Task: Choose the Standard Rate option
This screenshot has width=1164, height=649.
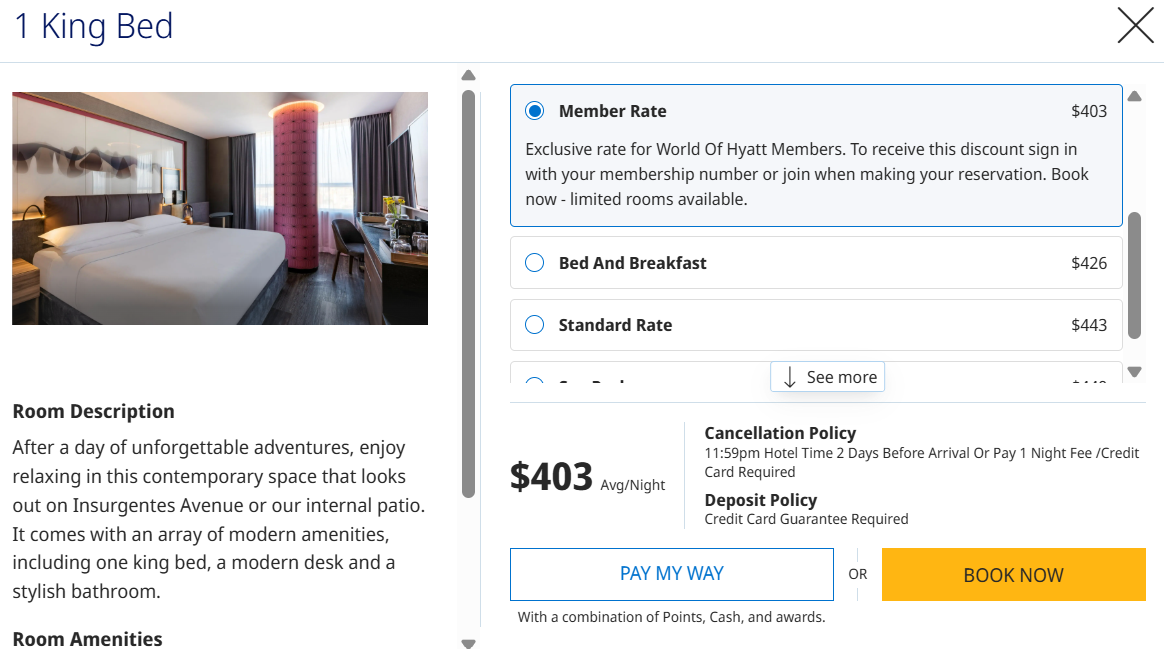Action: [534, 324]
